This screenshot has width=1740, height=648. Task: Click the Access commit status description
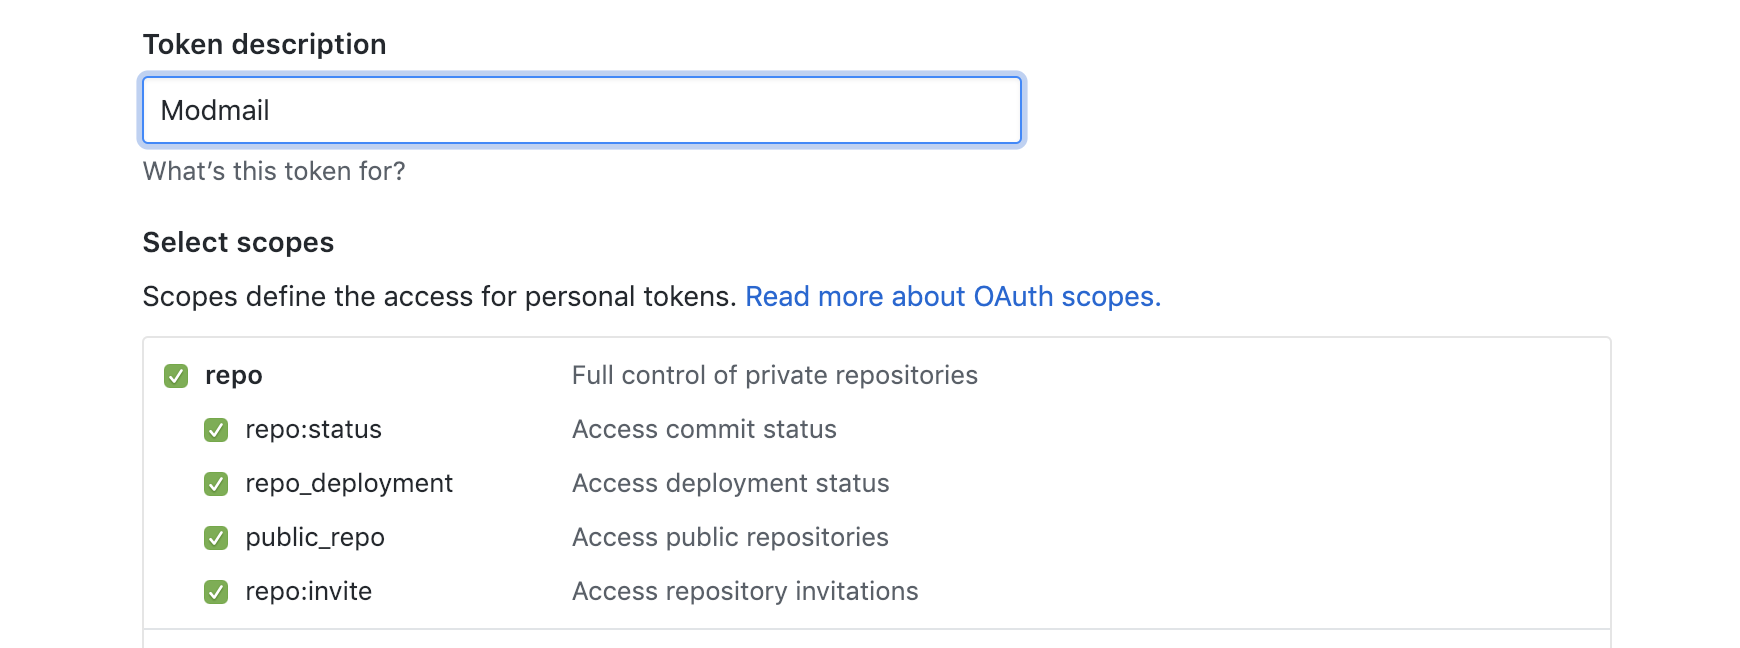[704, 430]
